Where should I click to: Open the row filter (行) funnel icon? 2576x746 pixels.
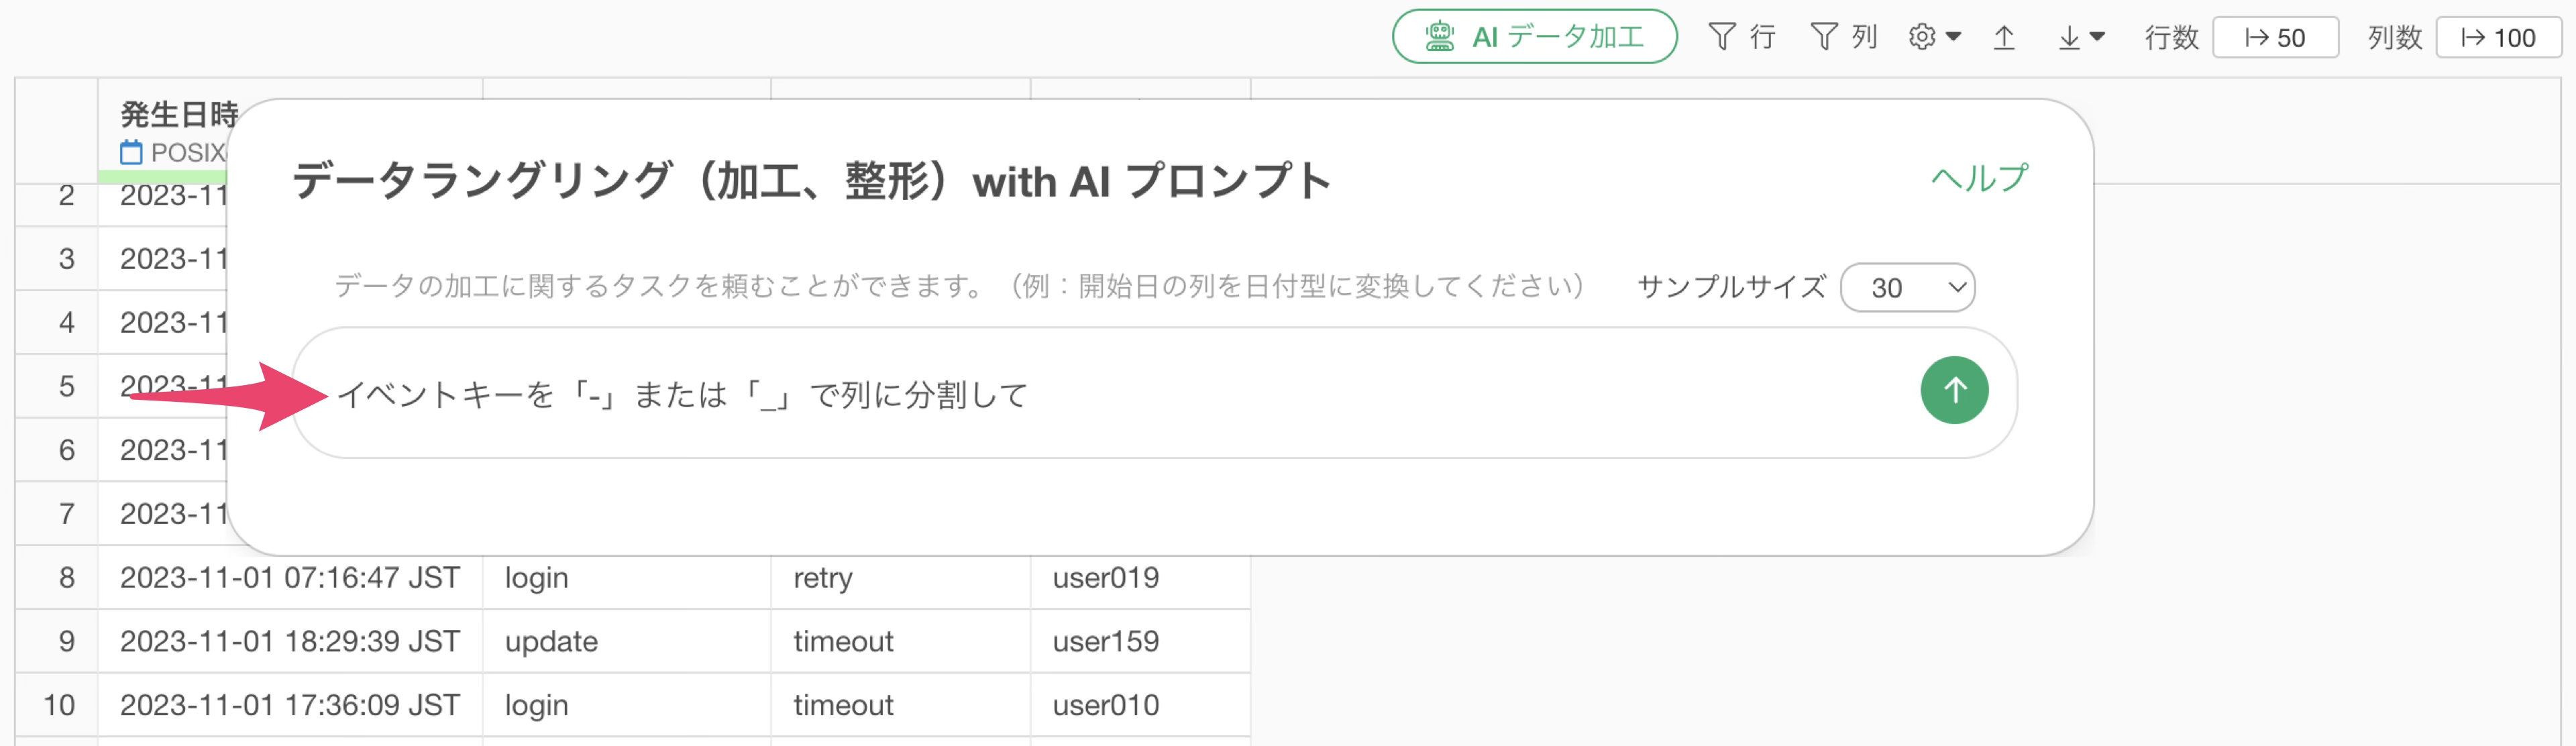coord(1721,37)
